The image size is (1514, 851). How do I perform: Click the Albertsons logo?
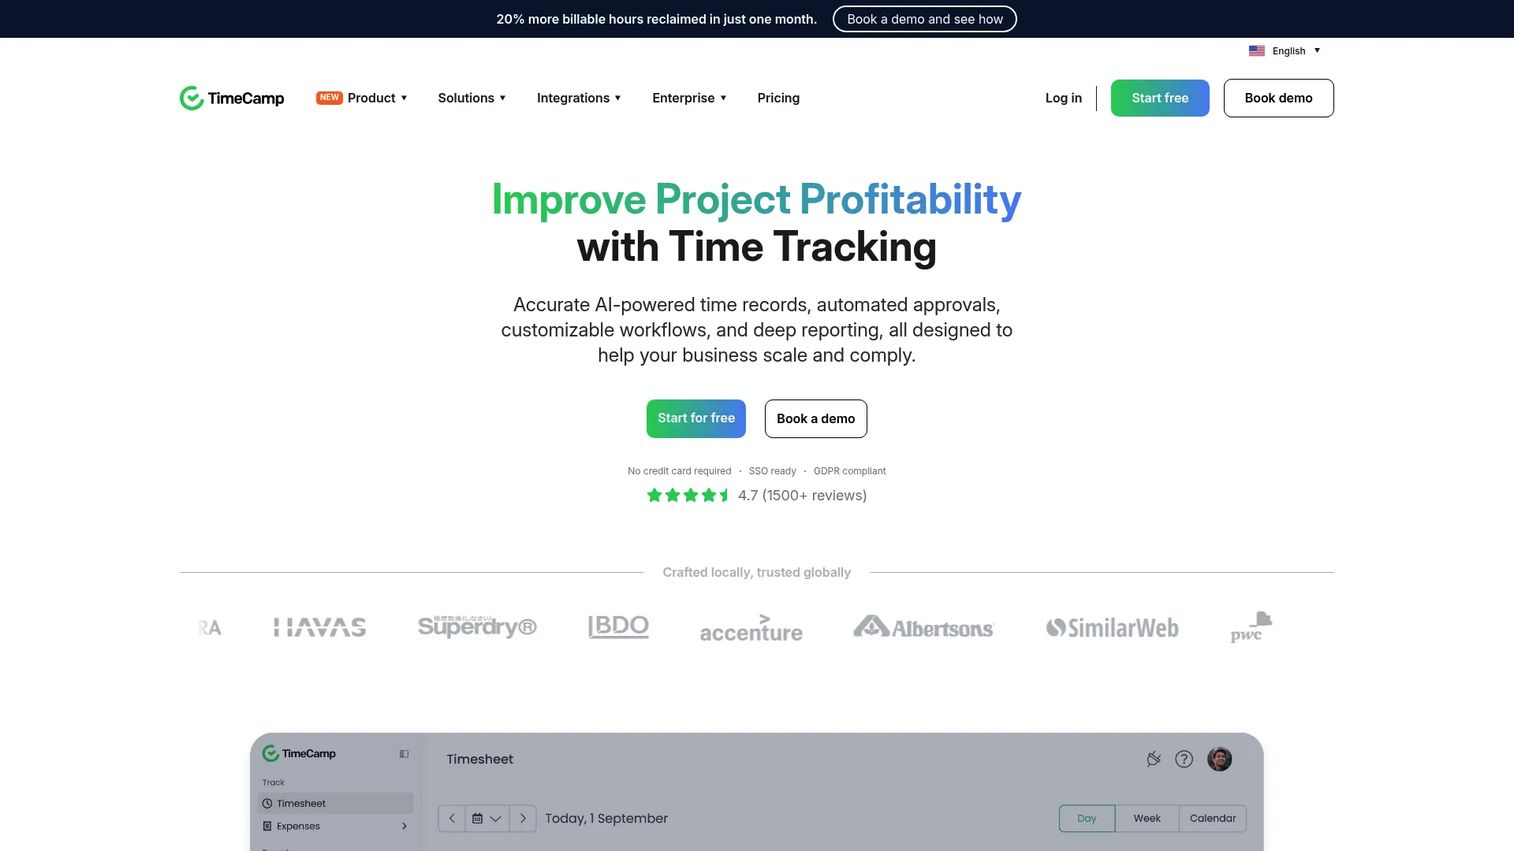coord(923,627)
